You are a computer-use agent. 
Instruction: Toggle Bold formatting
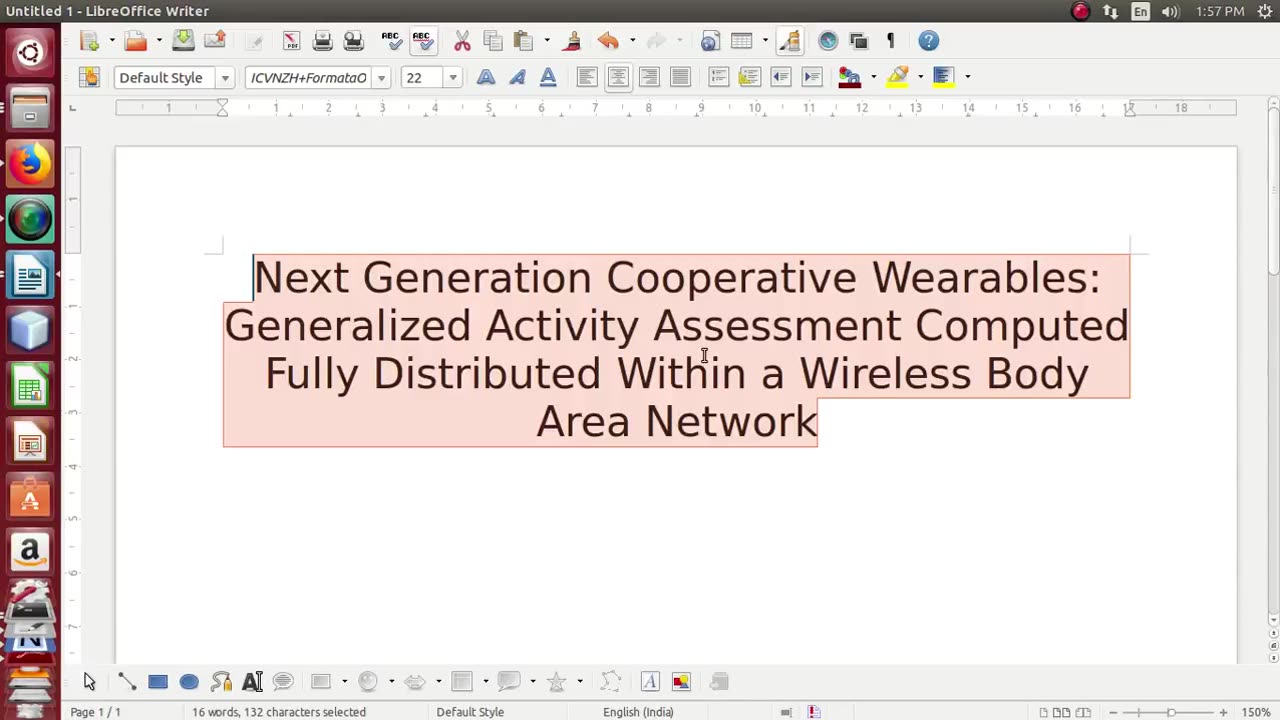point(486,77)
